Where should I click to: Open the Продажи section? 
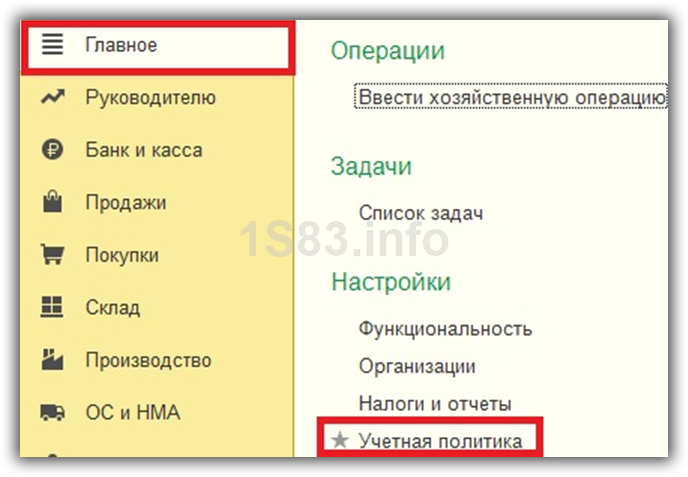126,203
